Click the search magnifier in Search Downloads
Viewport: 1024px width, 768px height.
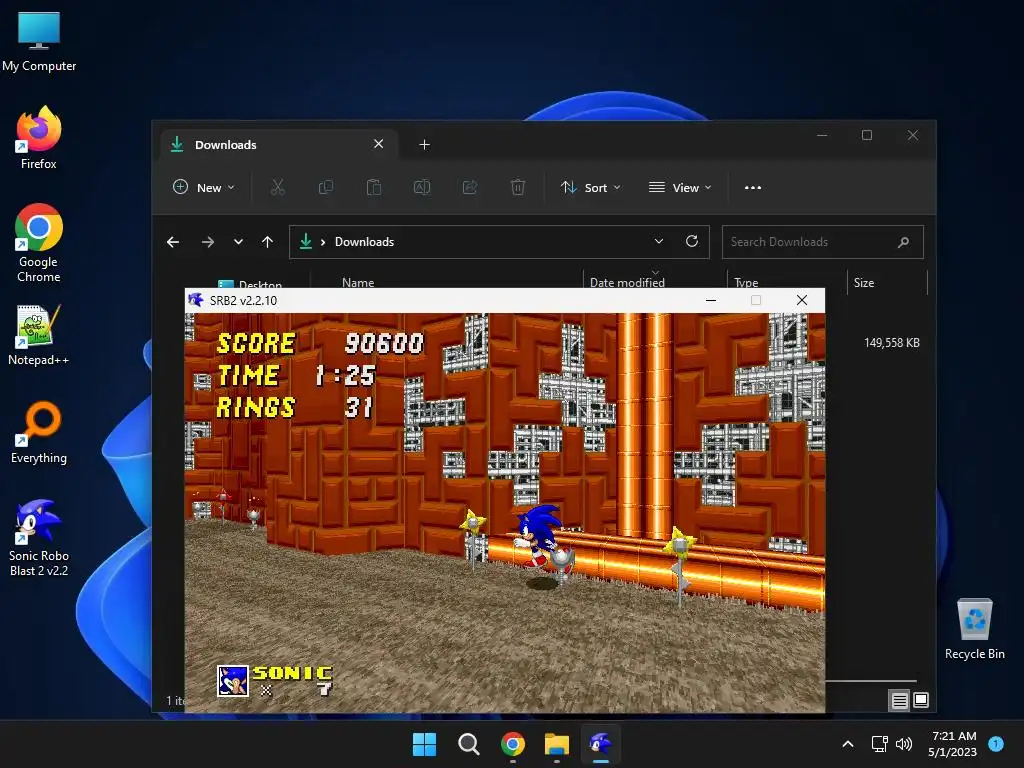pyautogui.click(x=903, y=242)
